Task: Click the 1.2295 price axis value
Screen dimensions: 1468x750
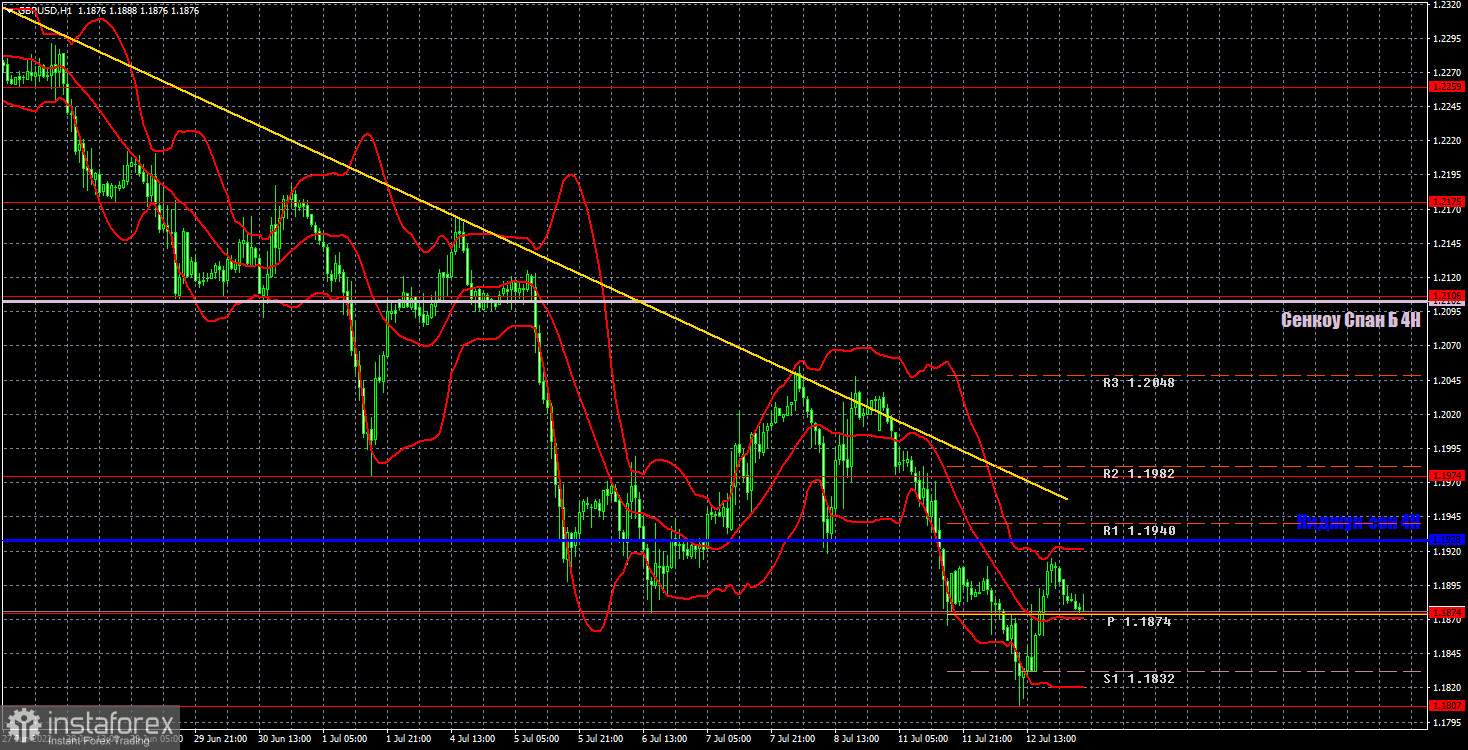Action: (1447, 39)
